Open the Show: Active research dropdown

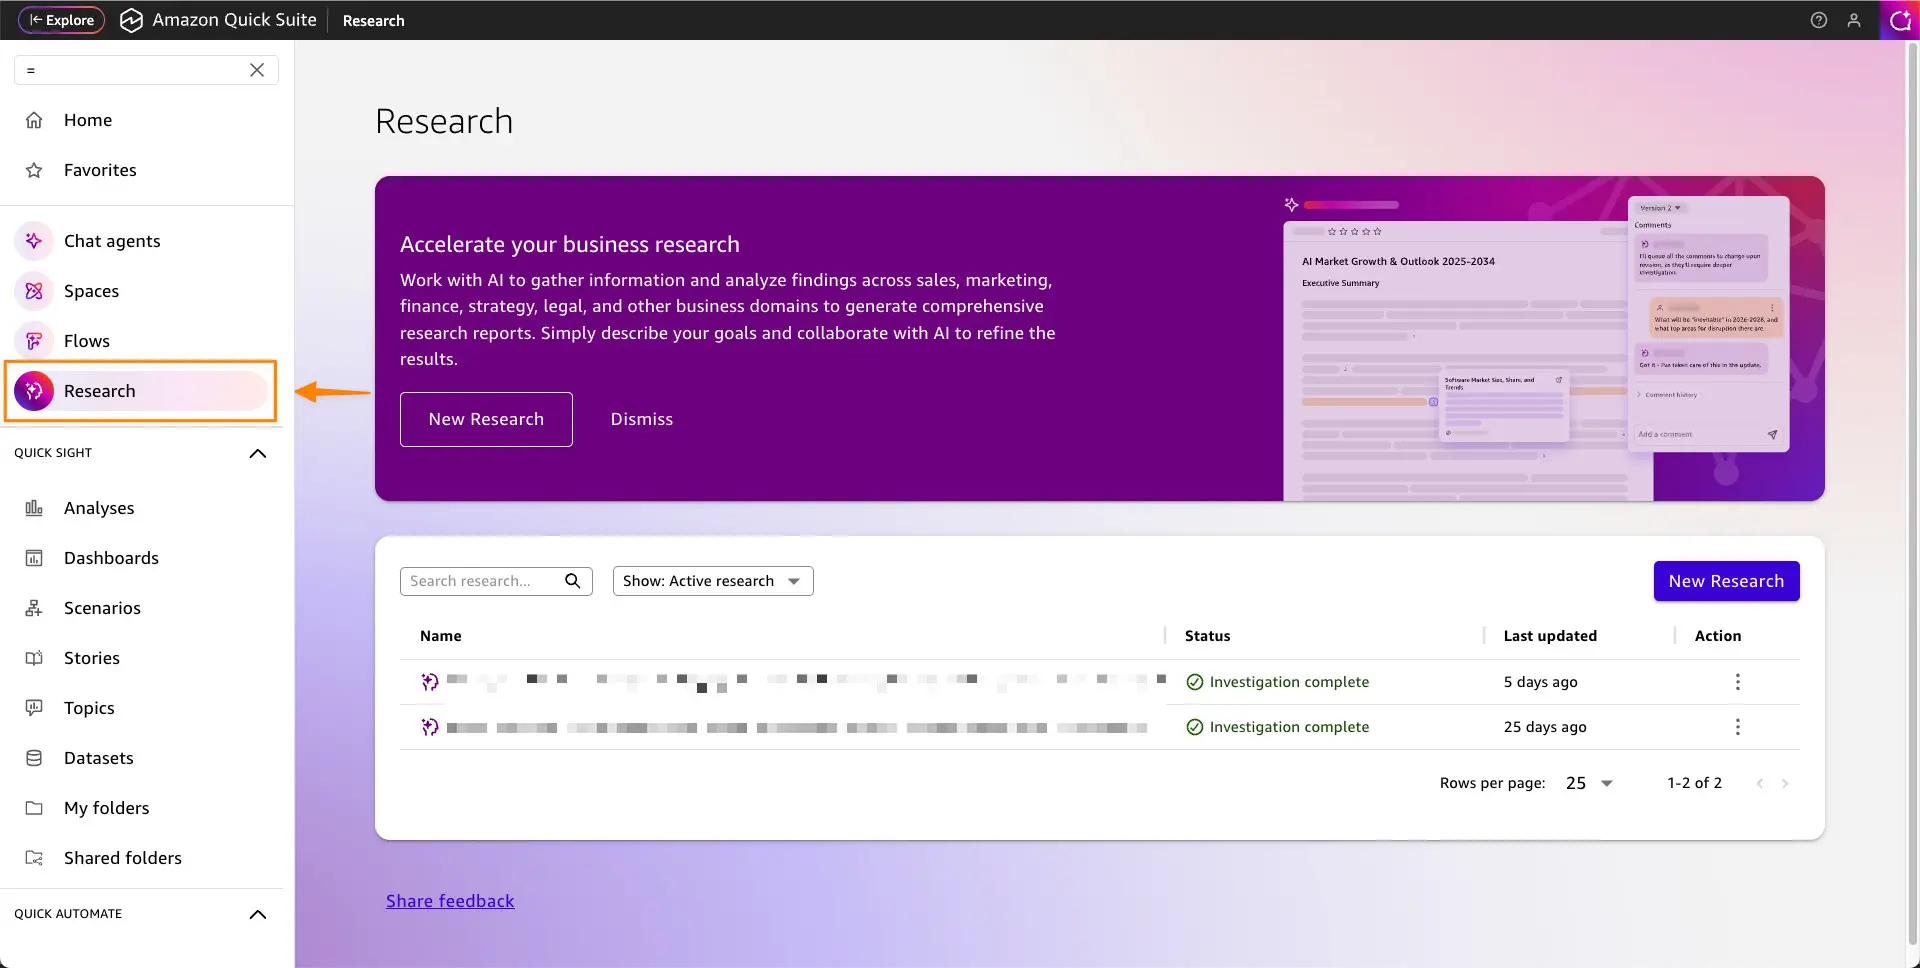[712, 581]
